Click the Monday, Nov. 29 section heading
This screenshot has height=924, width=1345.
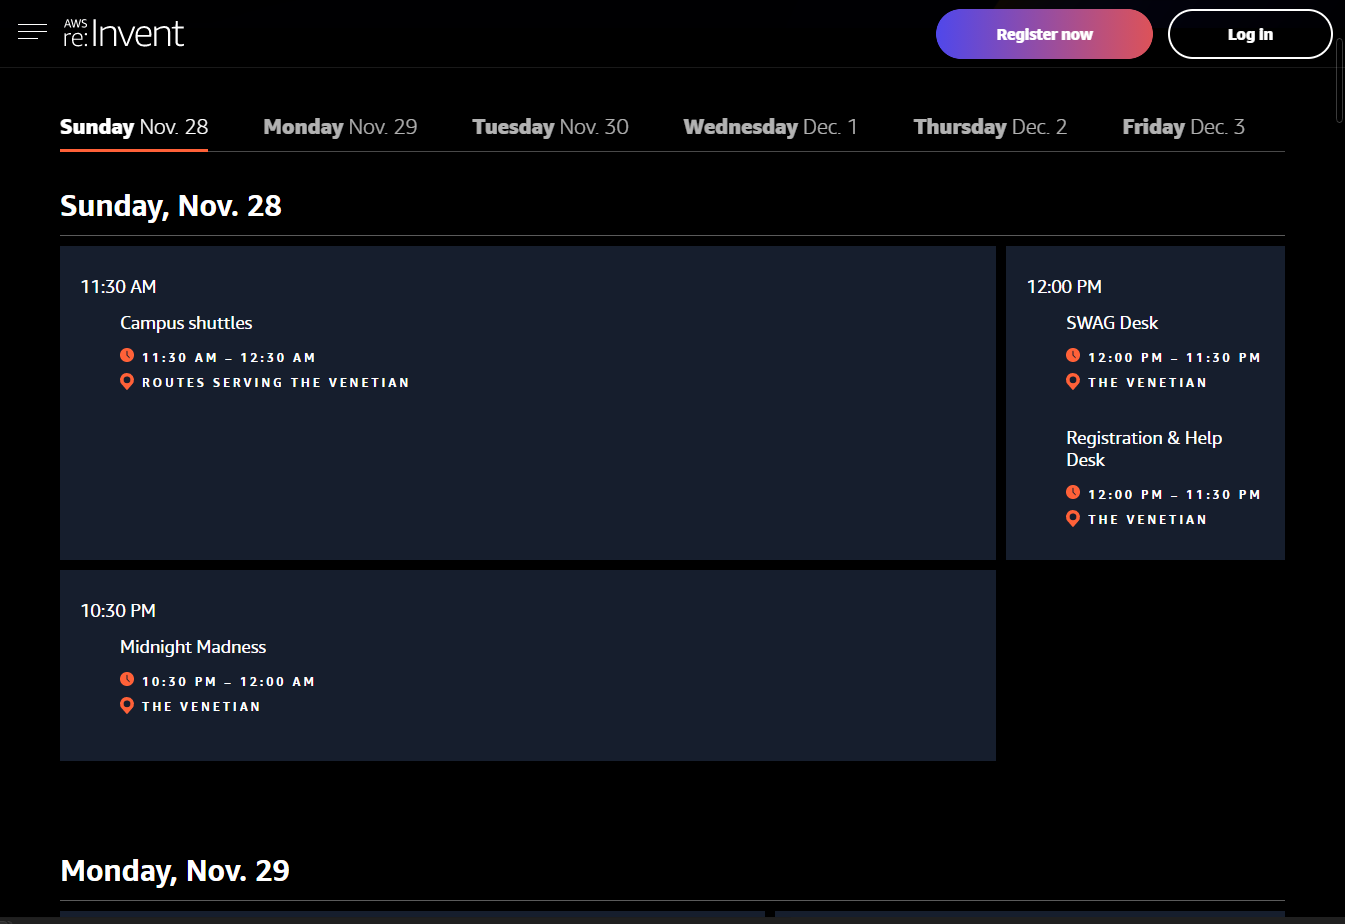pos(175,871)
